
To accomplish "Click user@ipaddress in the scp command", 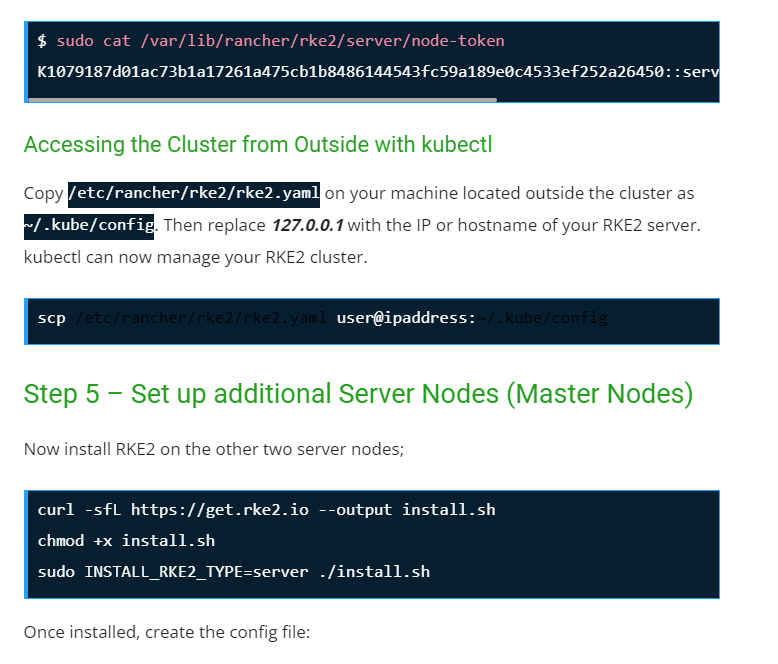I will pos(406,318).
